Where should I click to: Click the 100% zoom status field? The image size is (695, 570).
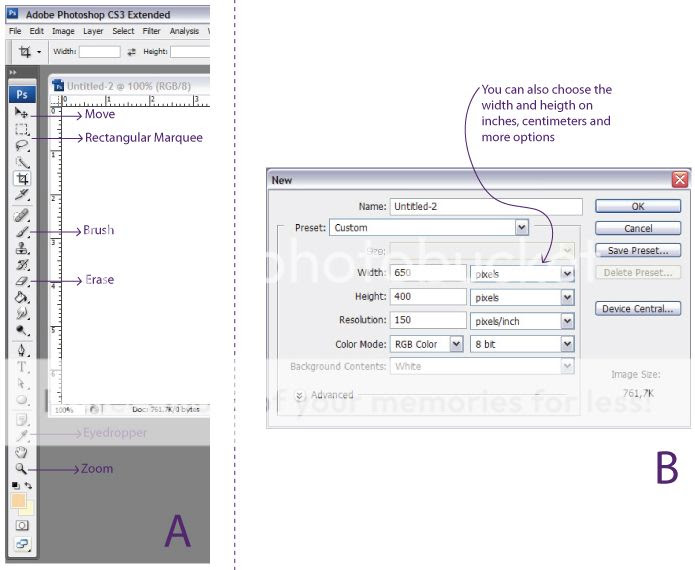tap(65, 410)
